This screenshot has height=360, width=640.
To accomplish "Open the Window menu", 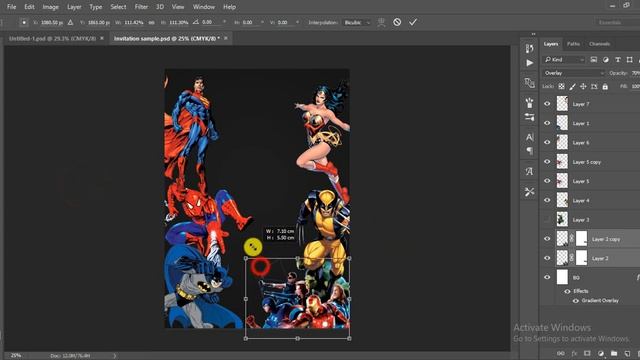I will click(204, 7).
